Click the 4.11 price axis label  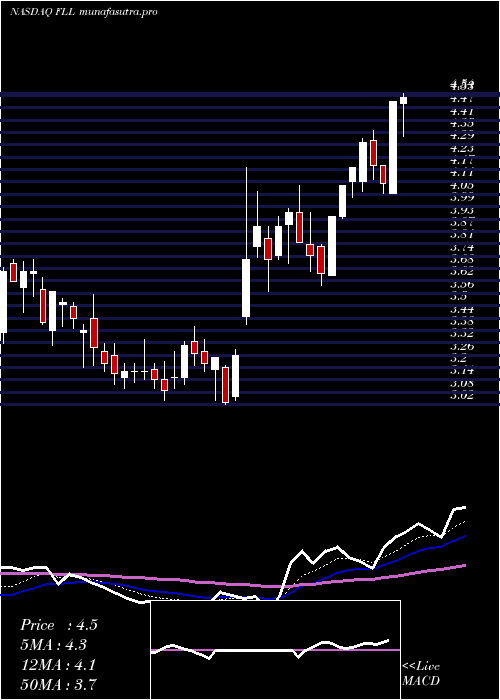tap(462, 173)
